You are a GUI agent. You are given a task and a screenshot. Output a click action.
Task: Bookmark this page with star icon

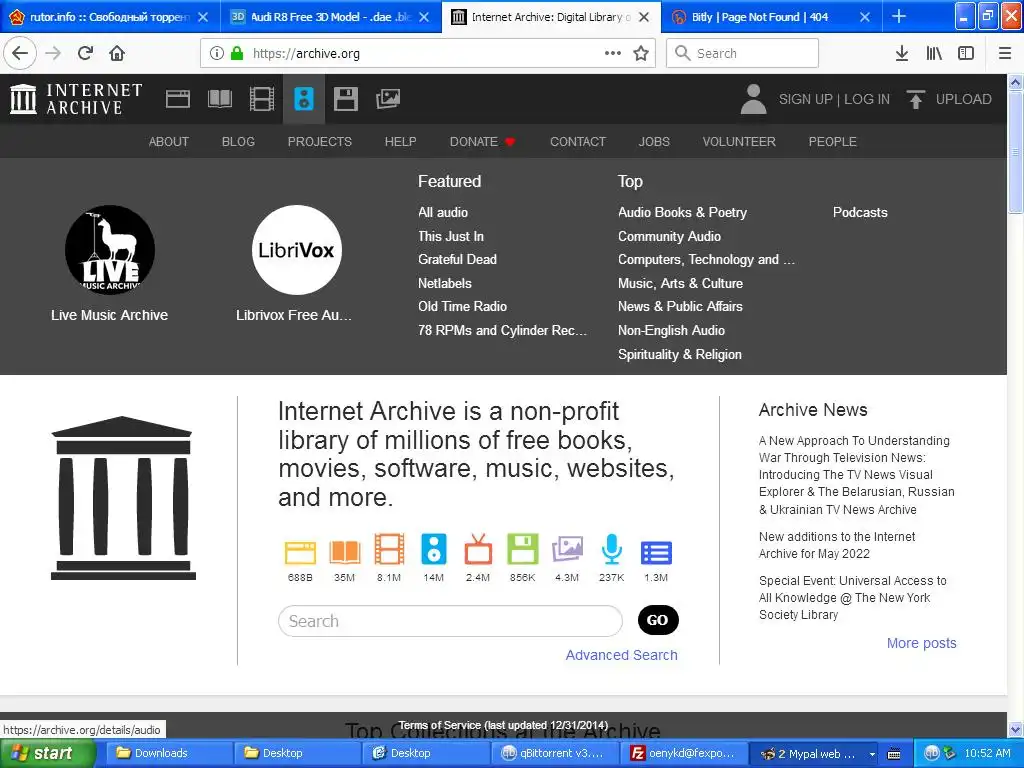[641, 53]
